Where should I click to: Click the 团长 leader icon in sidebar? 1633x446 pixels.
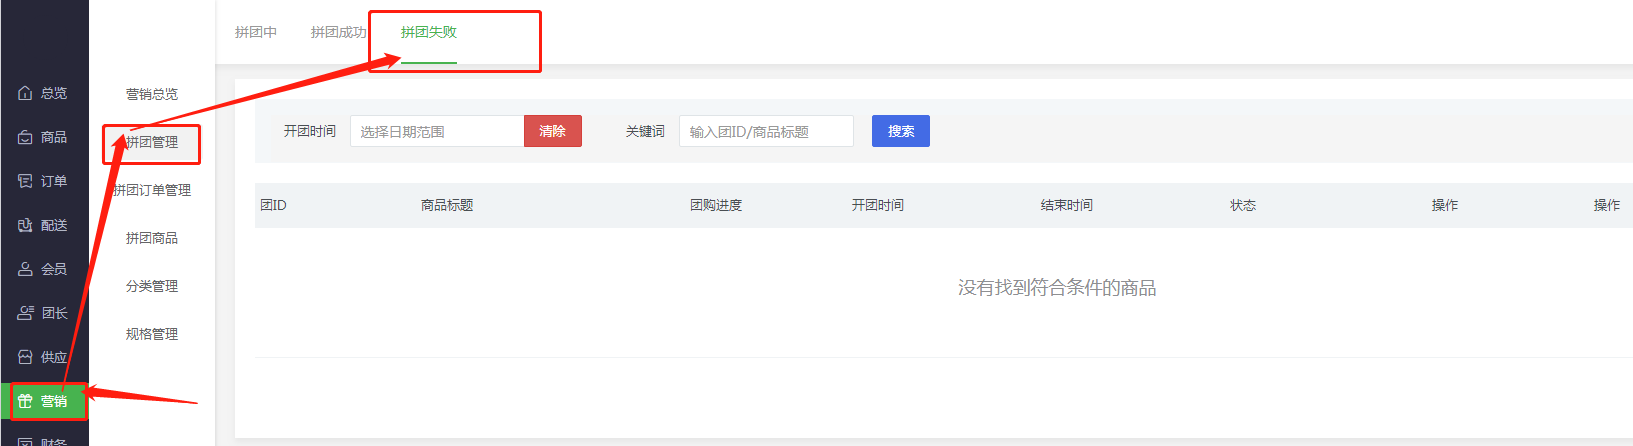[25, 313]
